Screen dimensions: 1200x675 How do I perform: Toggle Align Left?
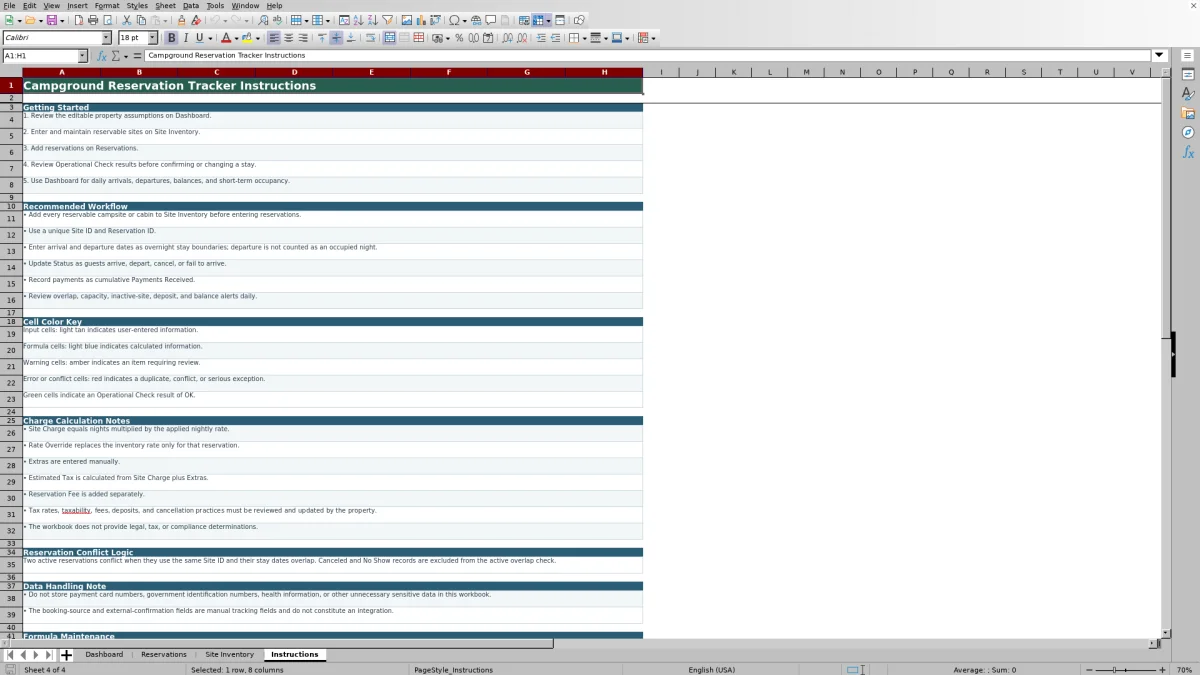pos(273,38)
